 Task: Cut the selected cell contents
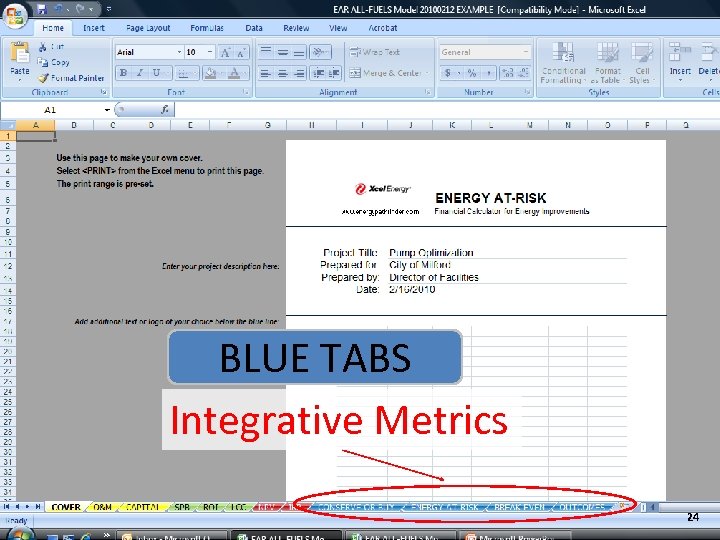coord(51,46)
